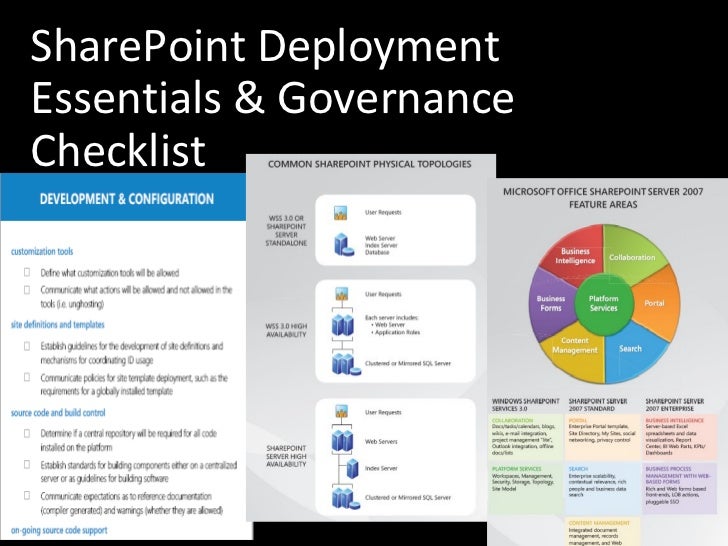The image size is (728, 546).
Task: Tick 'Establish standards for building components' checkbox
Action: (x=27, y=464)
